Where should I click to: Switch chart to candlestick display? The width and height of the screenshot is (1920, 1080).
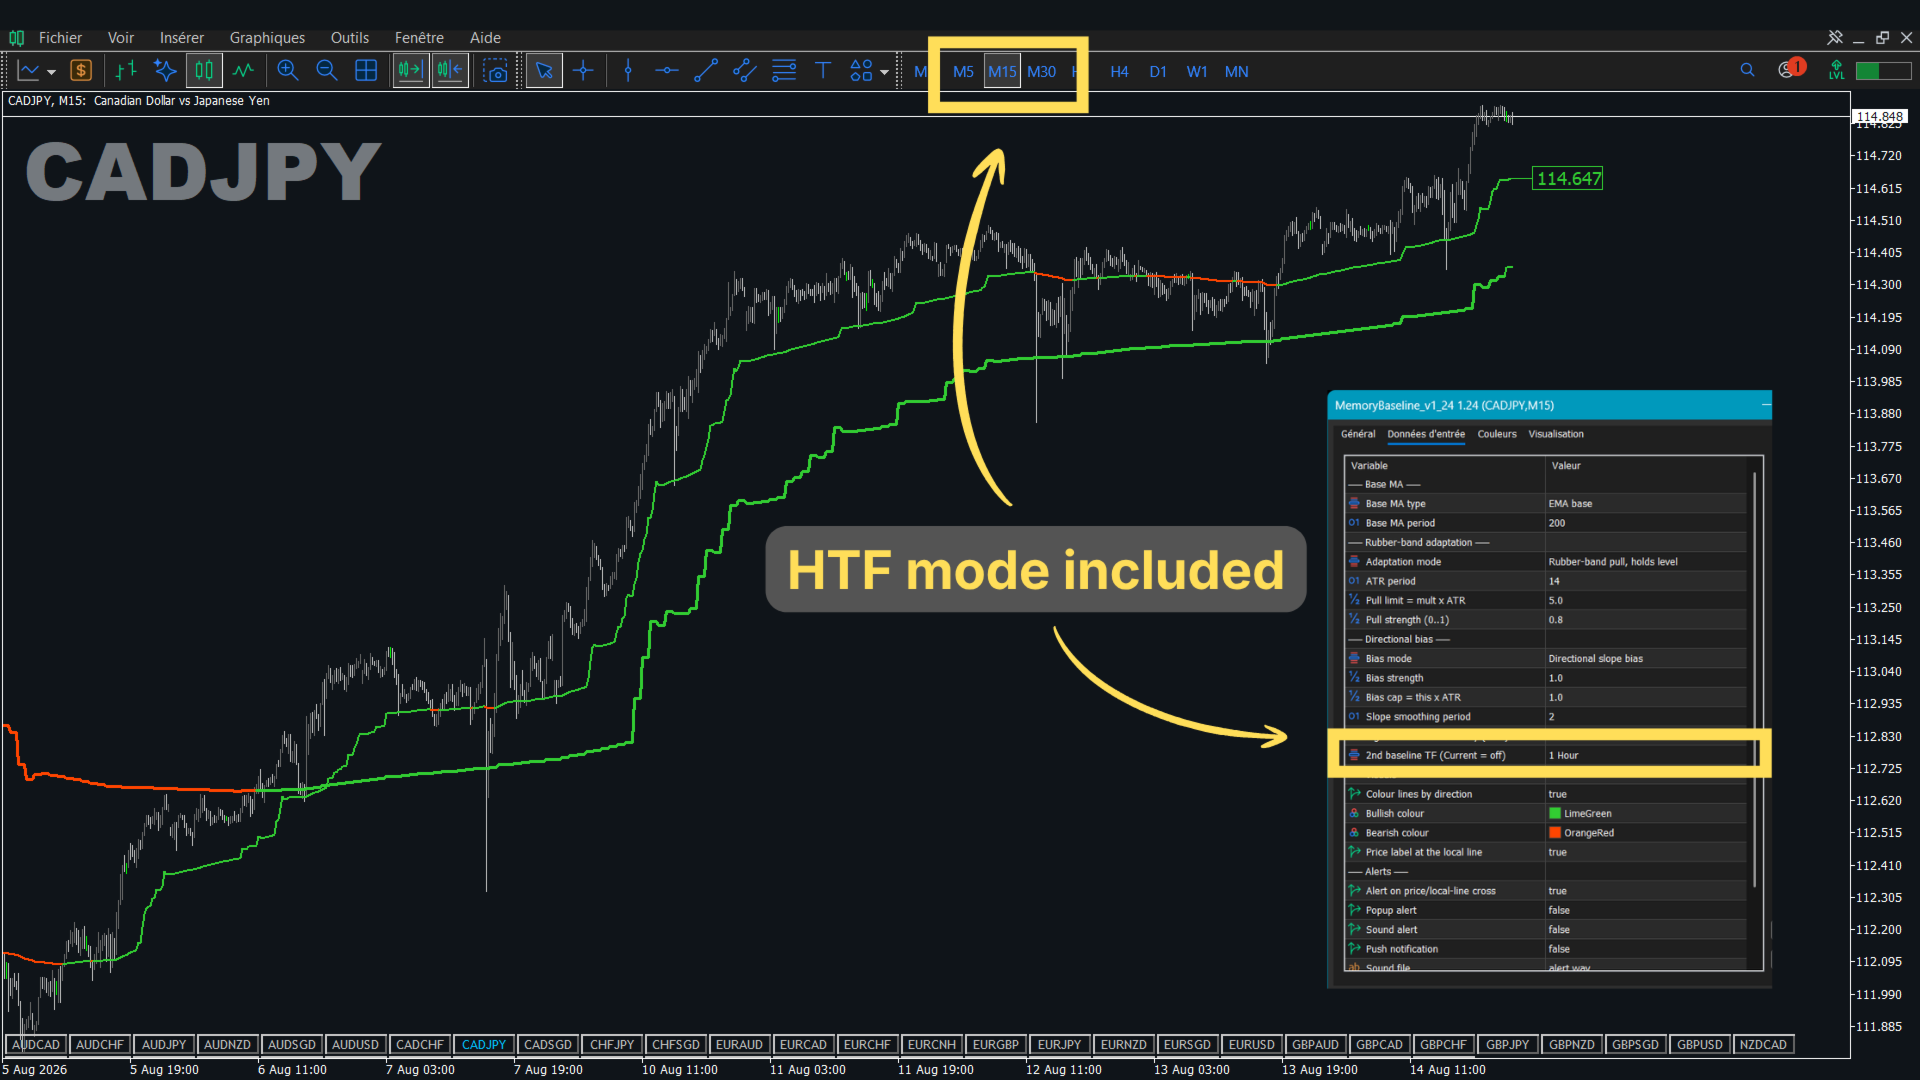click(204, 71)
